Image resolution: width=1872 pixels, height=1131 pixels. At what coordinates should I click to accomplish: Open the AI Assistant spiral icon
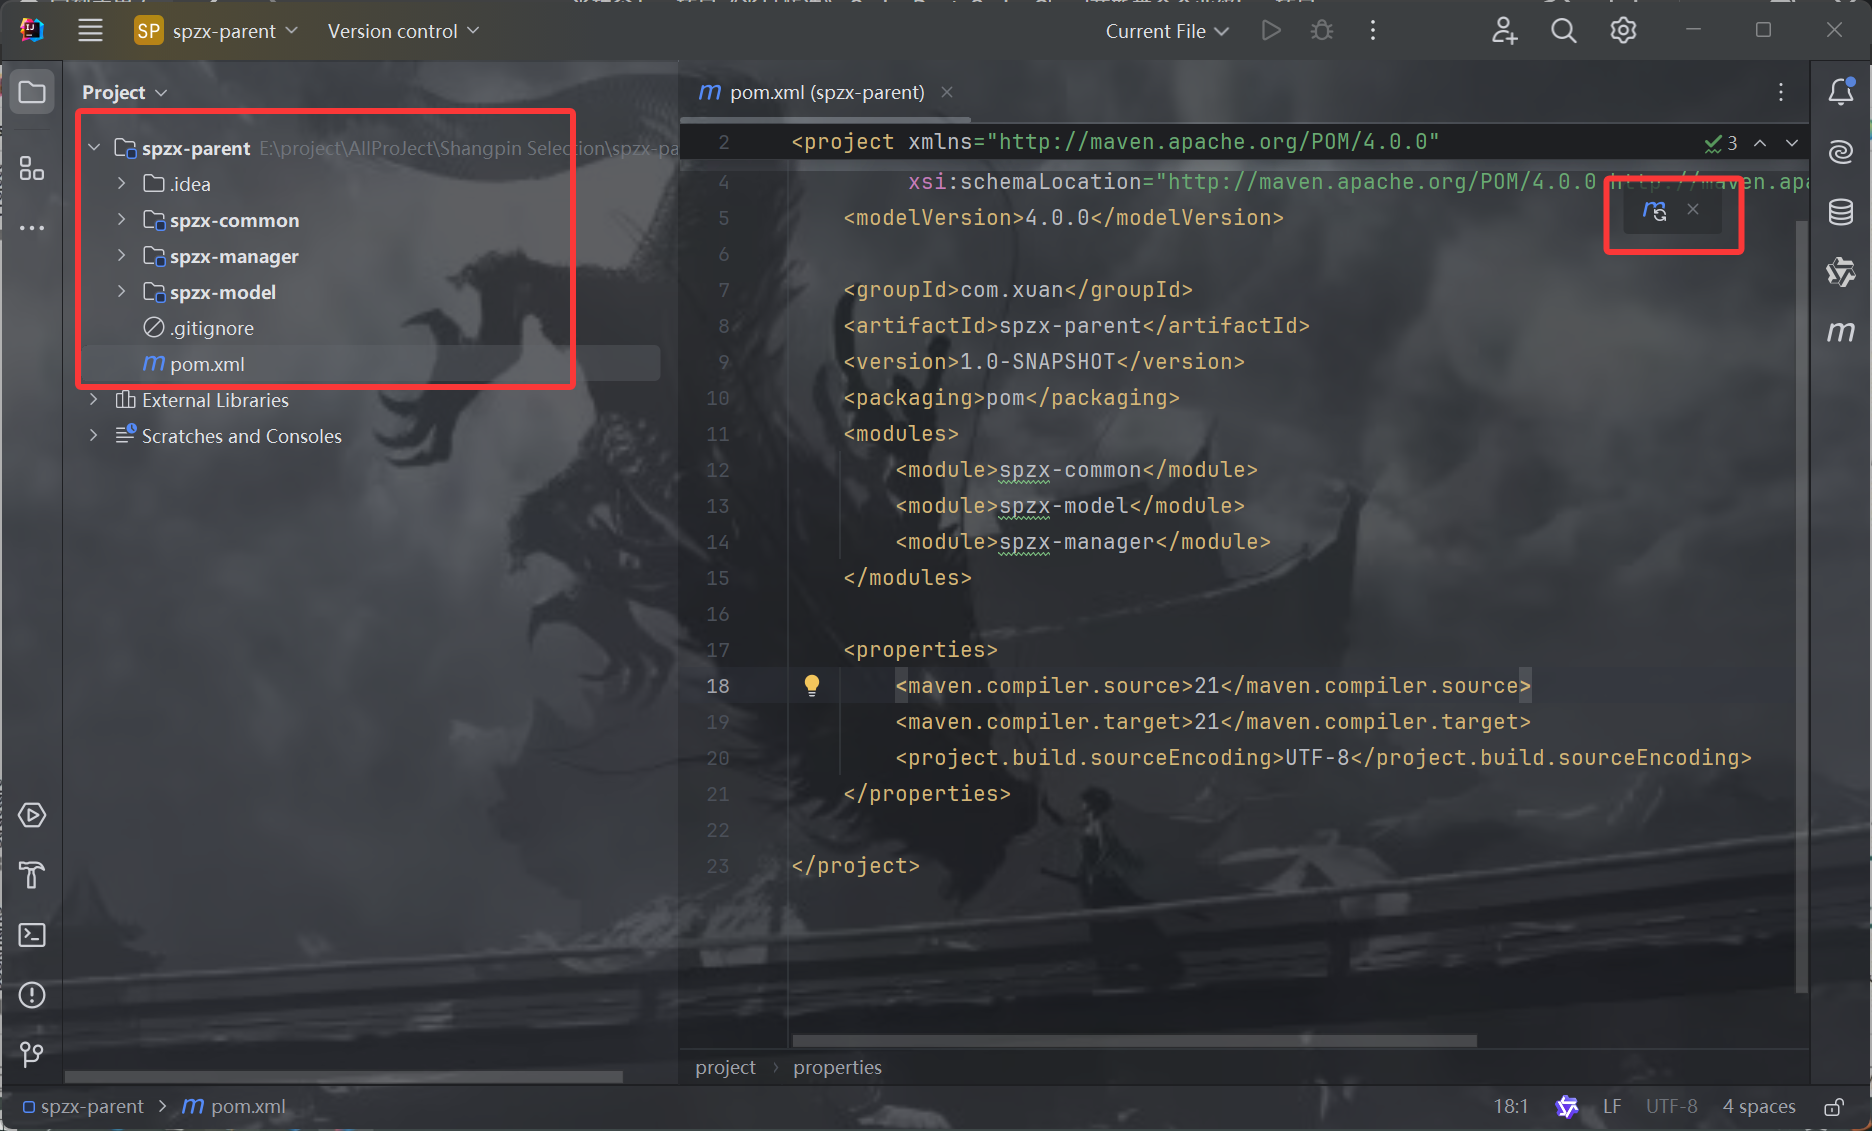(x=1841, y=152)
